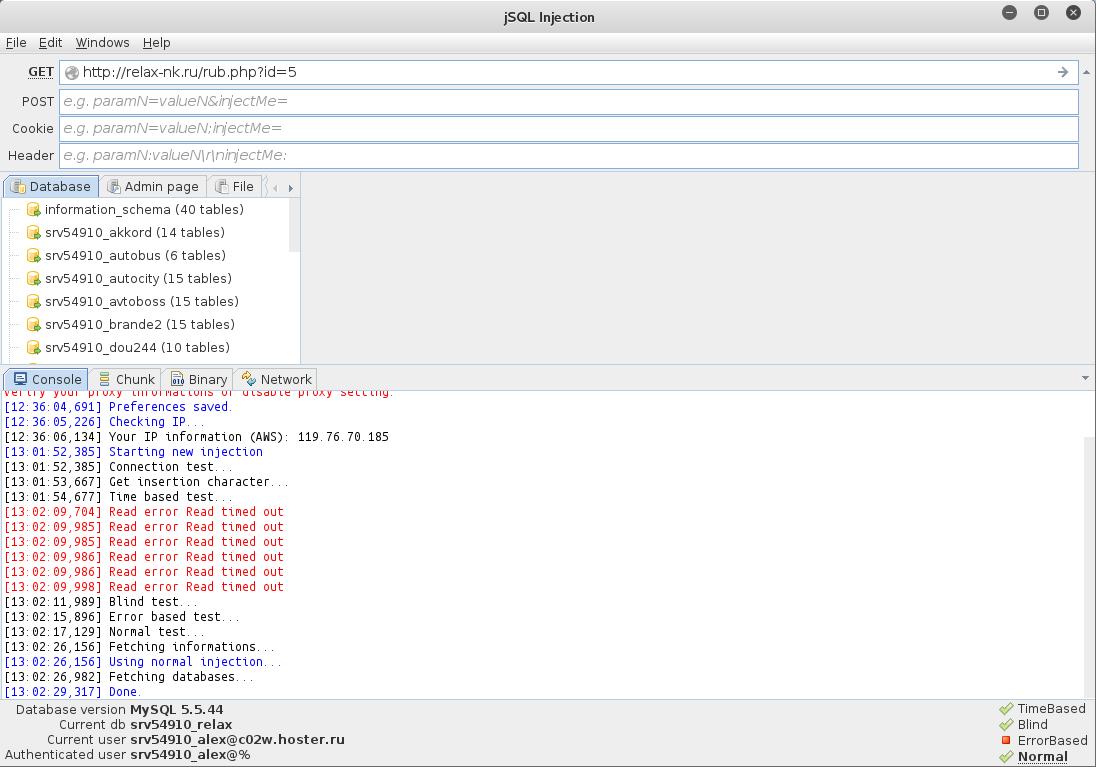Click the red square beside ErrorBased
Screen dimensions: 1096x767
point(1006,741)
